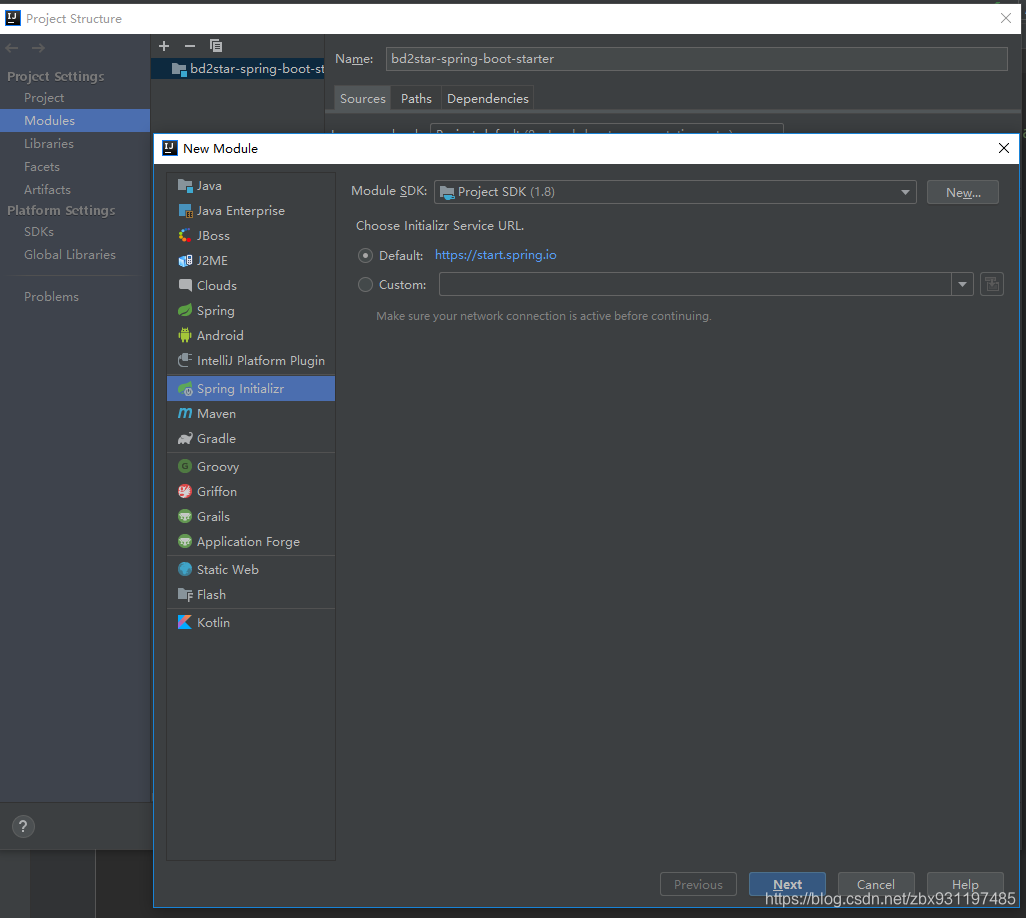Click the Cancel button
Viewport: 1026px width, 918px height.
click(876, 885)
